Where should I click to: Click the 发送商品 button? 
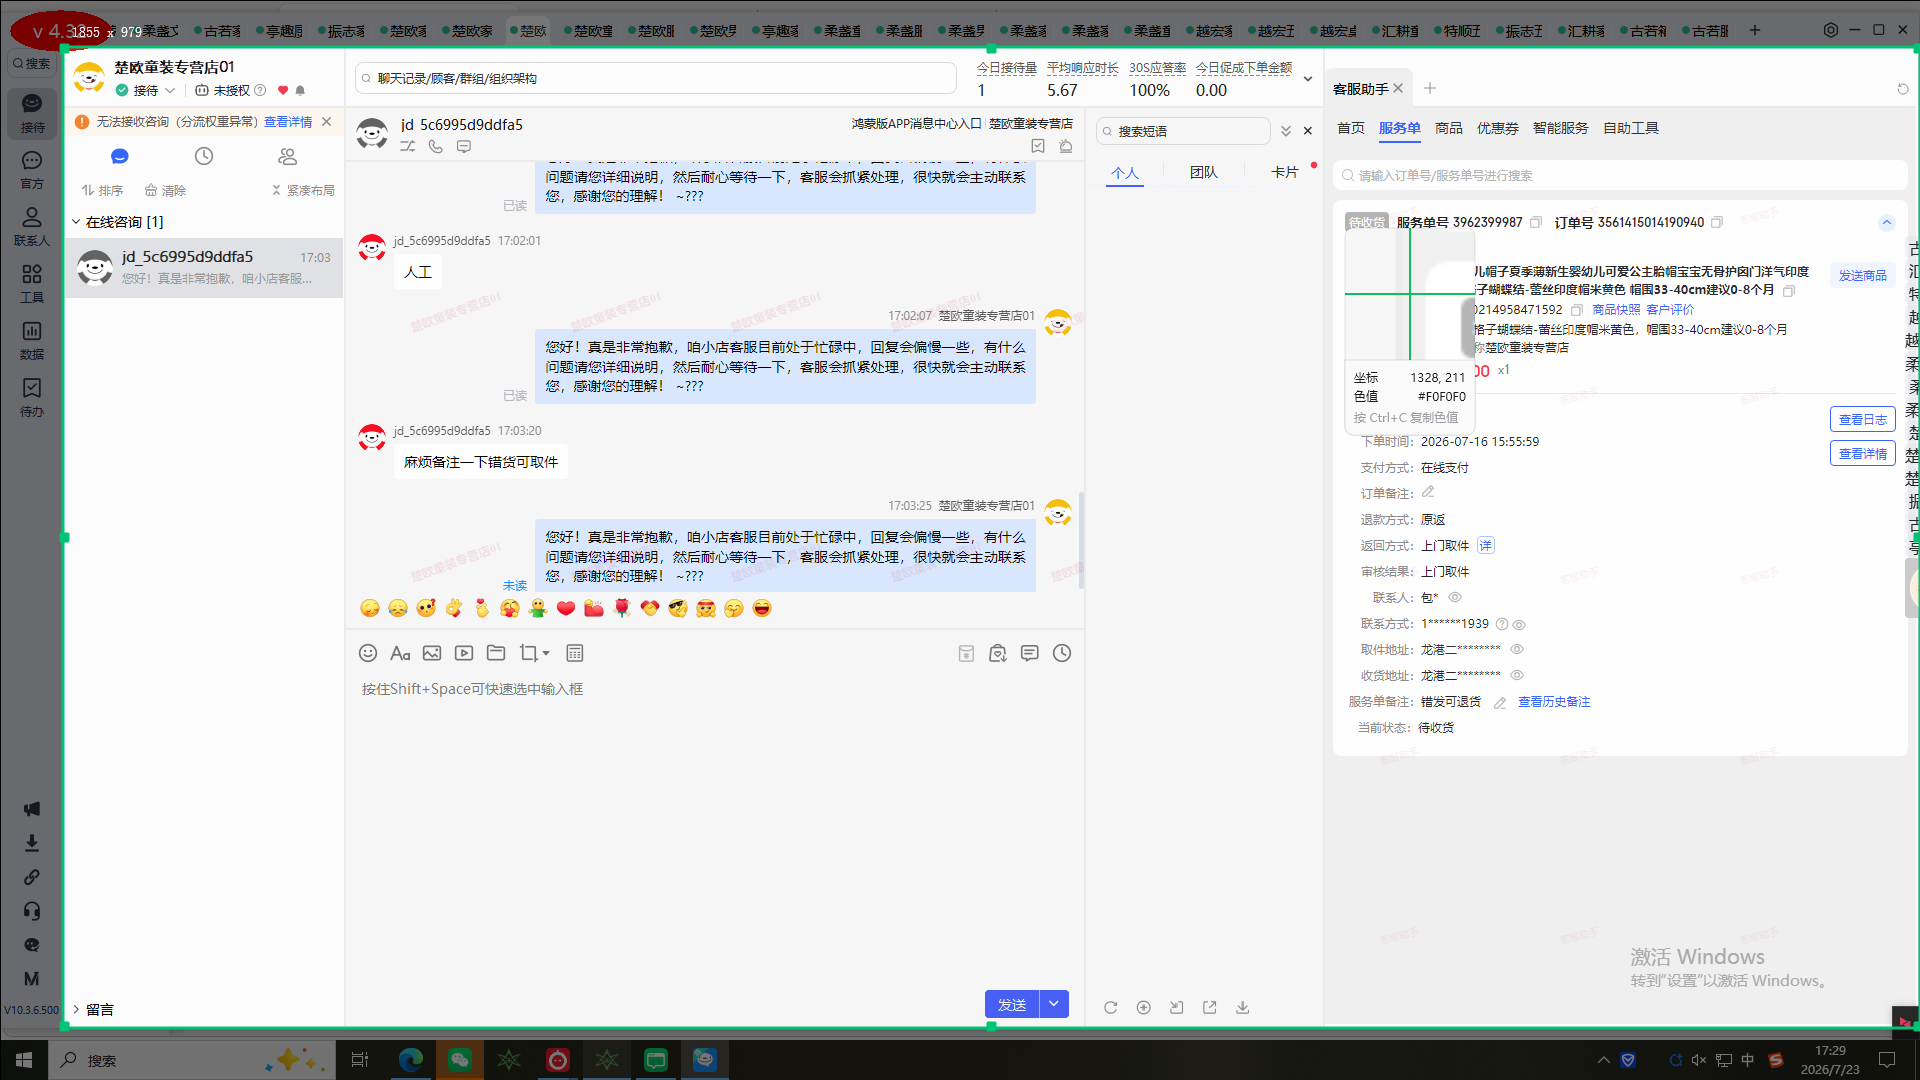click(1863, 276)
